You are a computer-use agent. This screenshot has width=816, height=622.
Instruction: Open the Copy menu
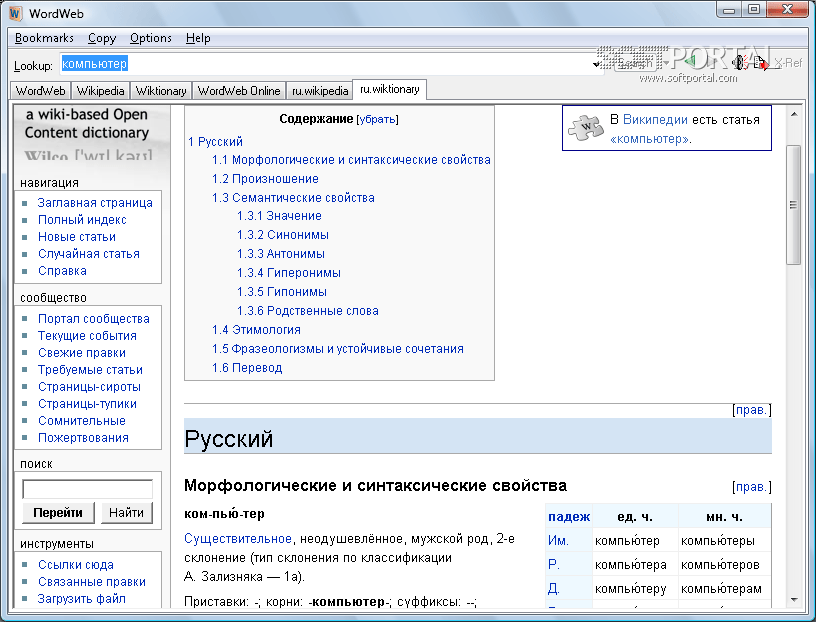click(x=101, y=38)
